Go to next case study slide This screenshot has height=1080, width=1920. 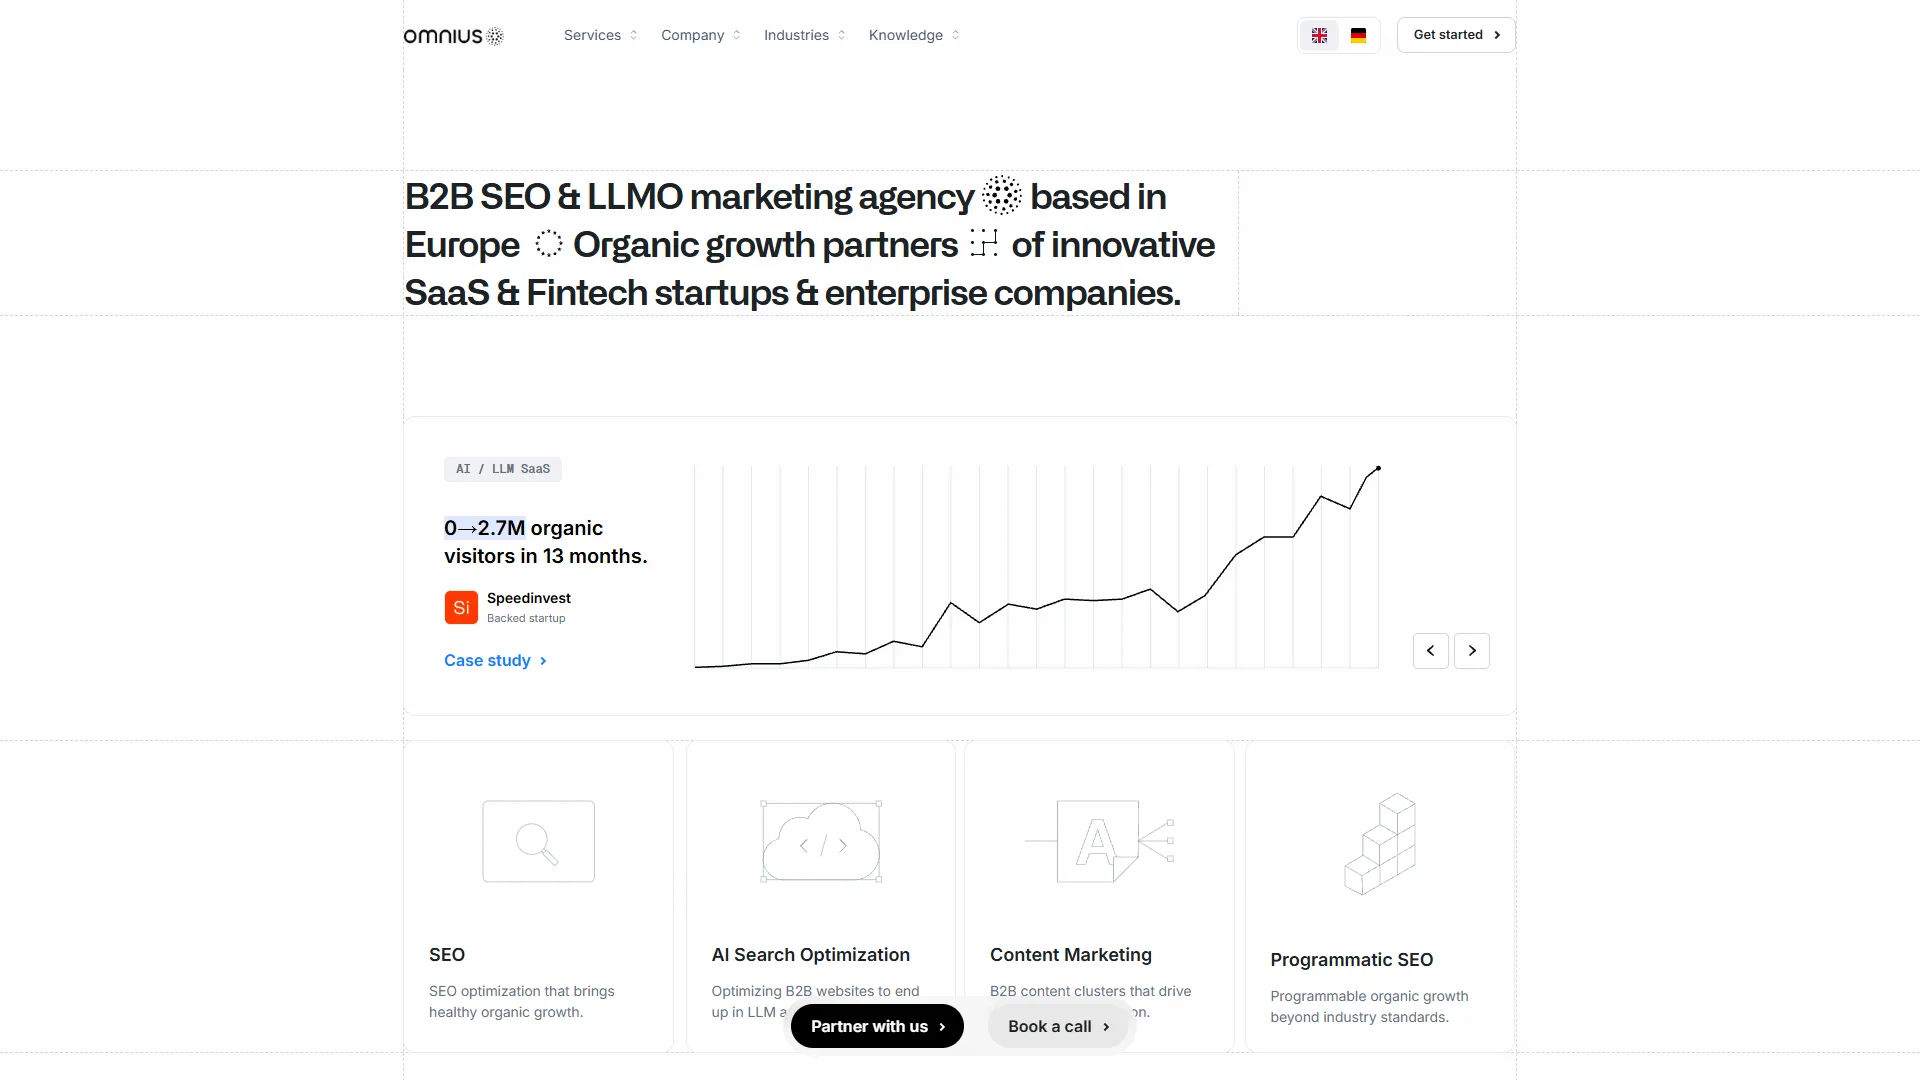coord(1471,651)
